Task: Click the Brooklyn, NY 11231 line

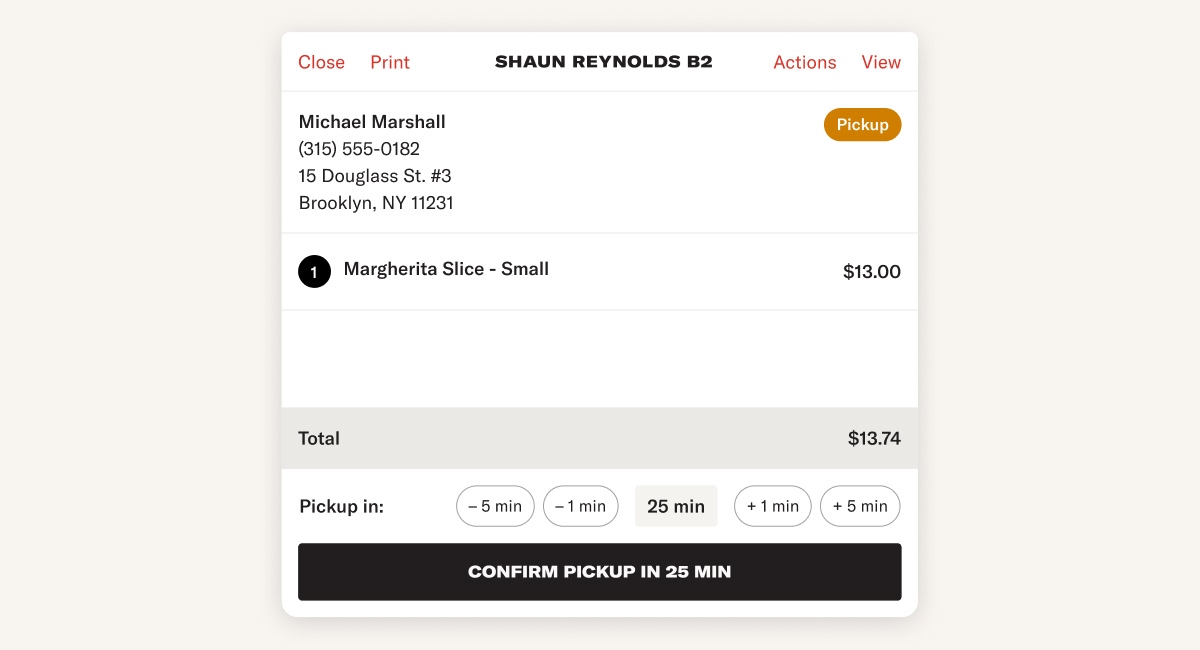Action: 376,203
